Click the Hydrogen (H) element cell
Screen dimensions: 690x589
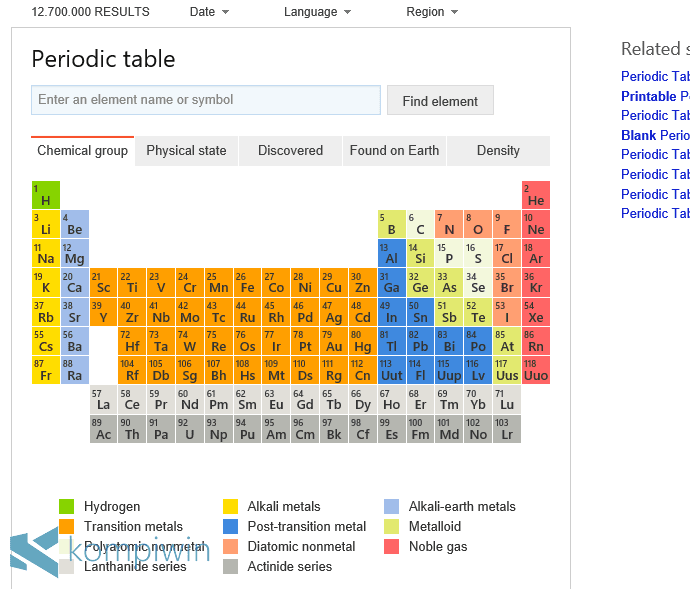(46, 195)
